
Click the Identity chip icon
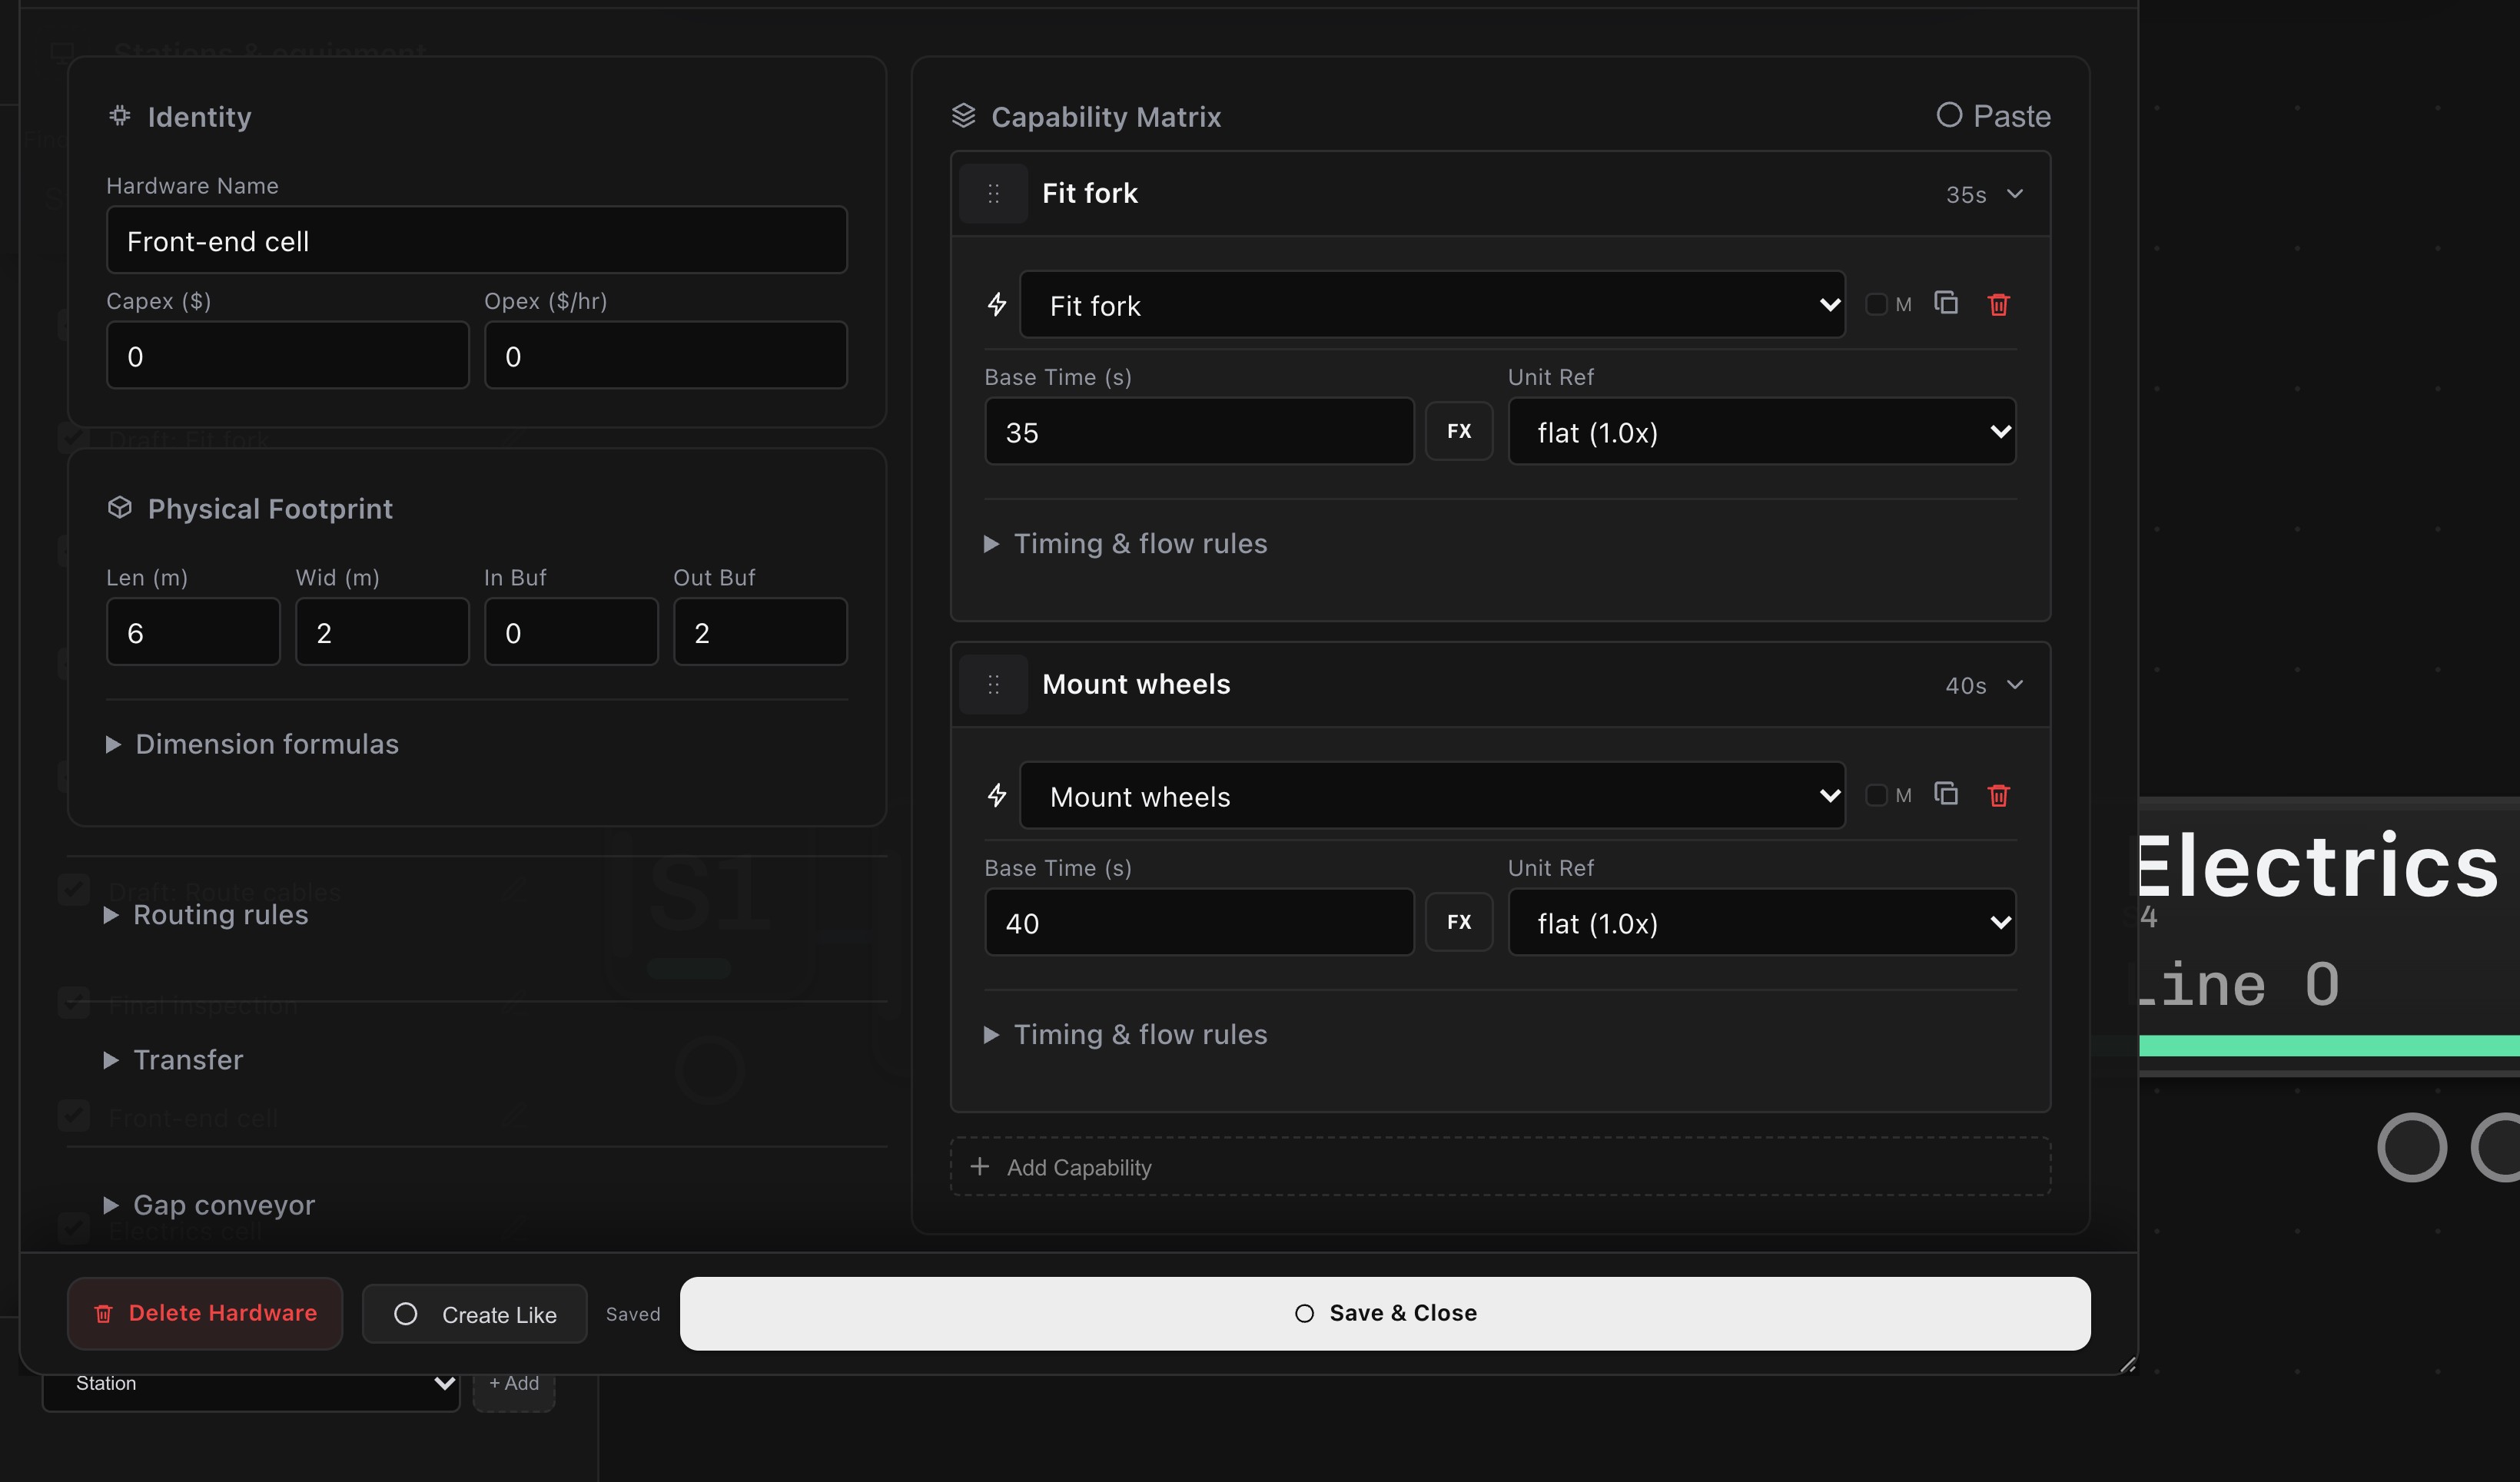[120, 116]
